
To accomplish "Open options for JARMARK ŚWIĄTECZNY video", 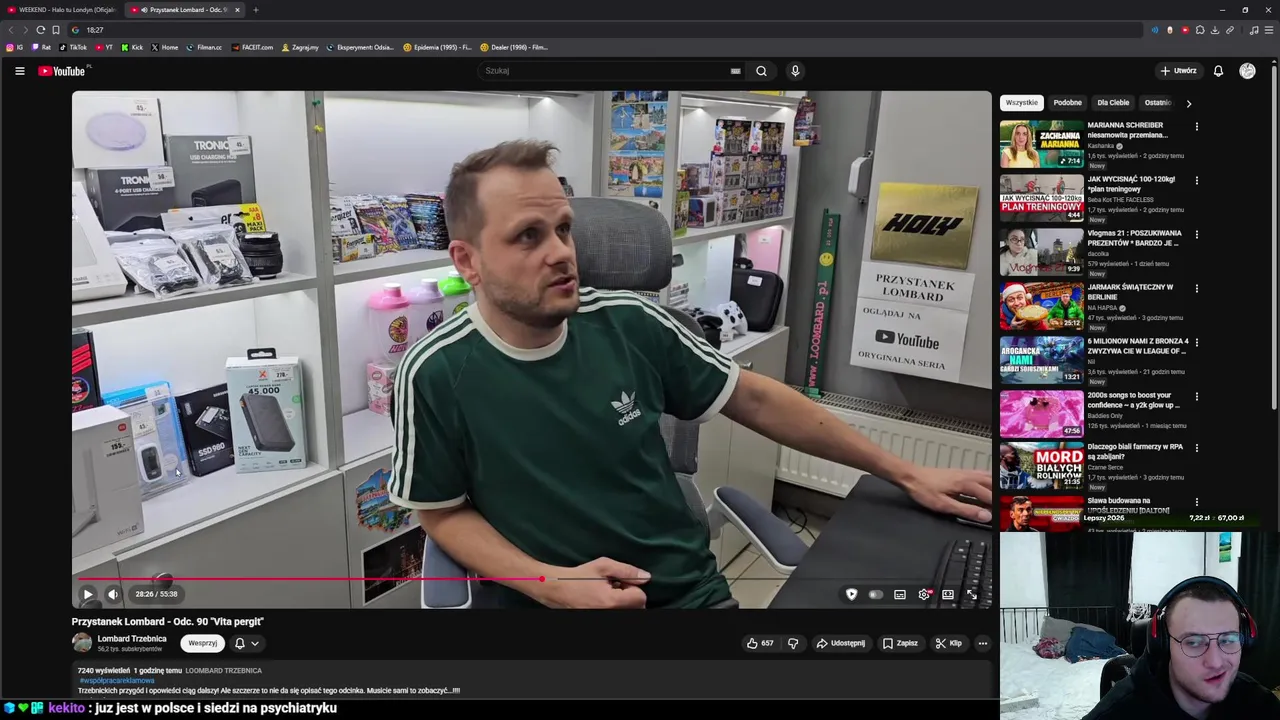I will (x=1196, y=289).
